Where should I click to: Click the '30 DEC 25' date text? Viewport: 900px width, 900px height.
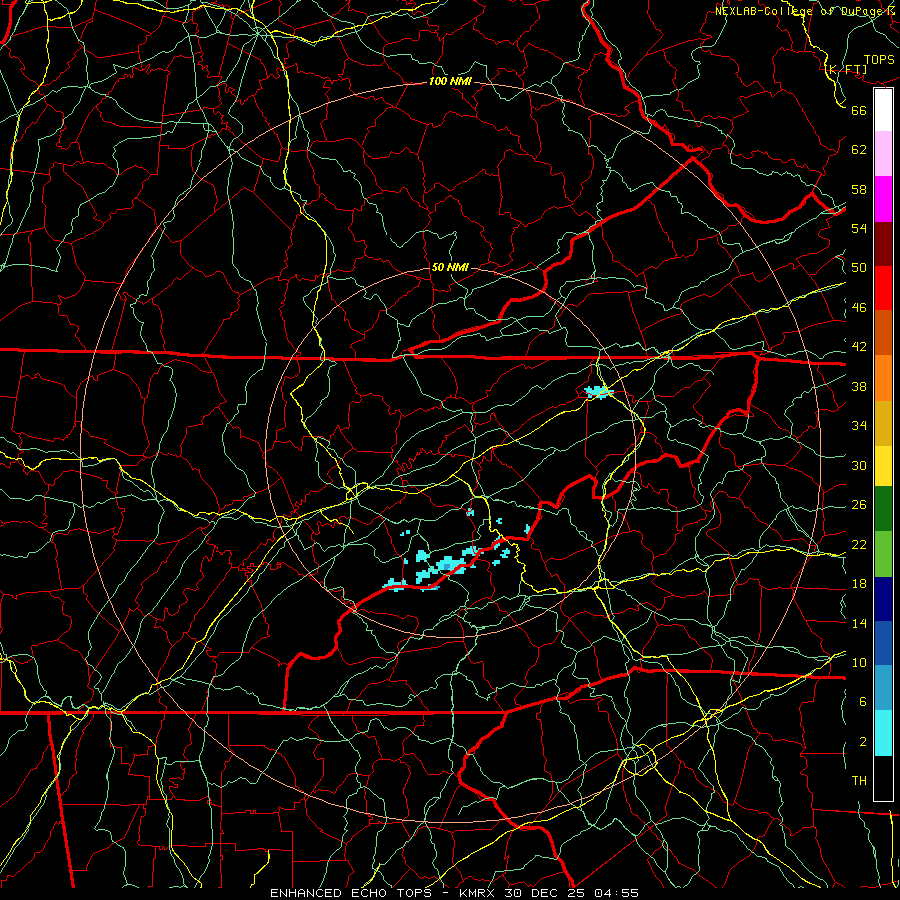544,893
